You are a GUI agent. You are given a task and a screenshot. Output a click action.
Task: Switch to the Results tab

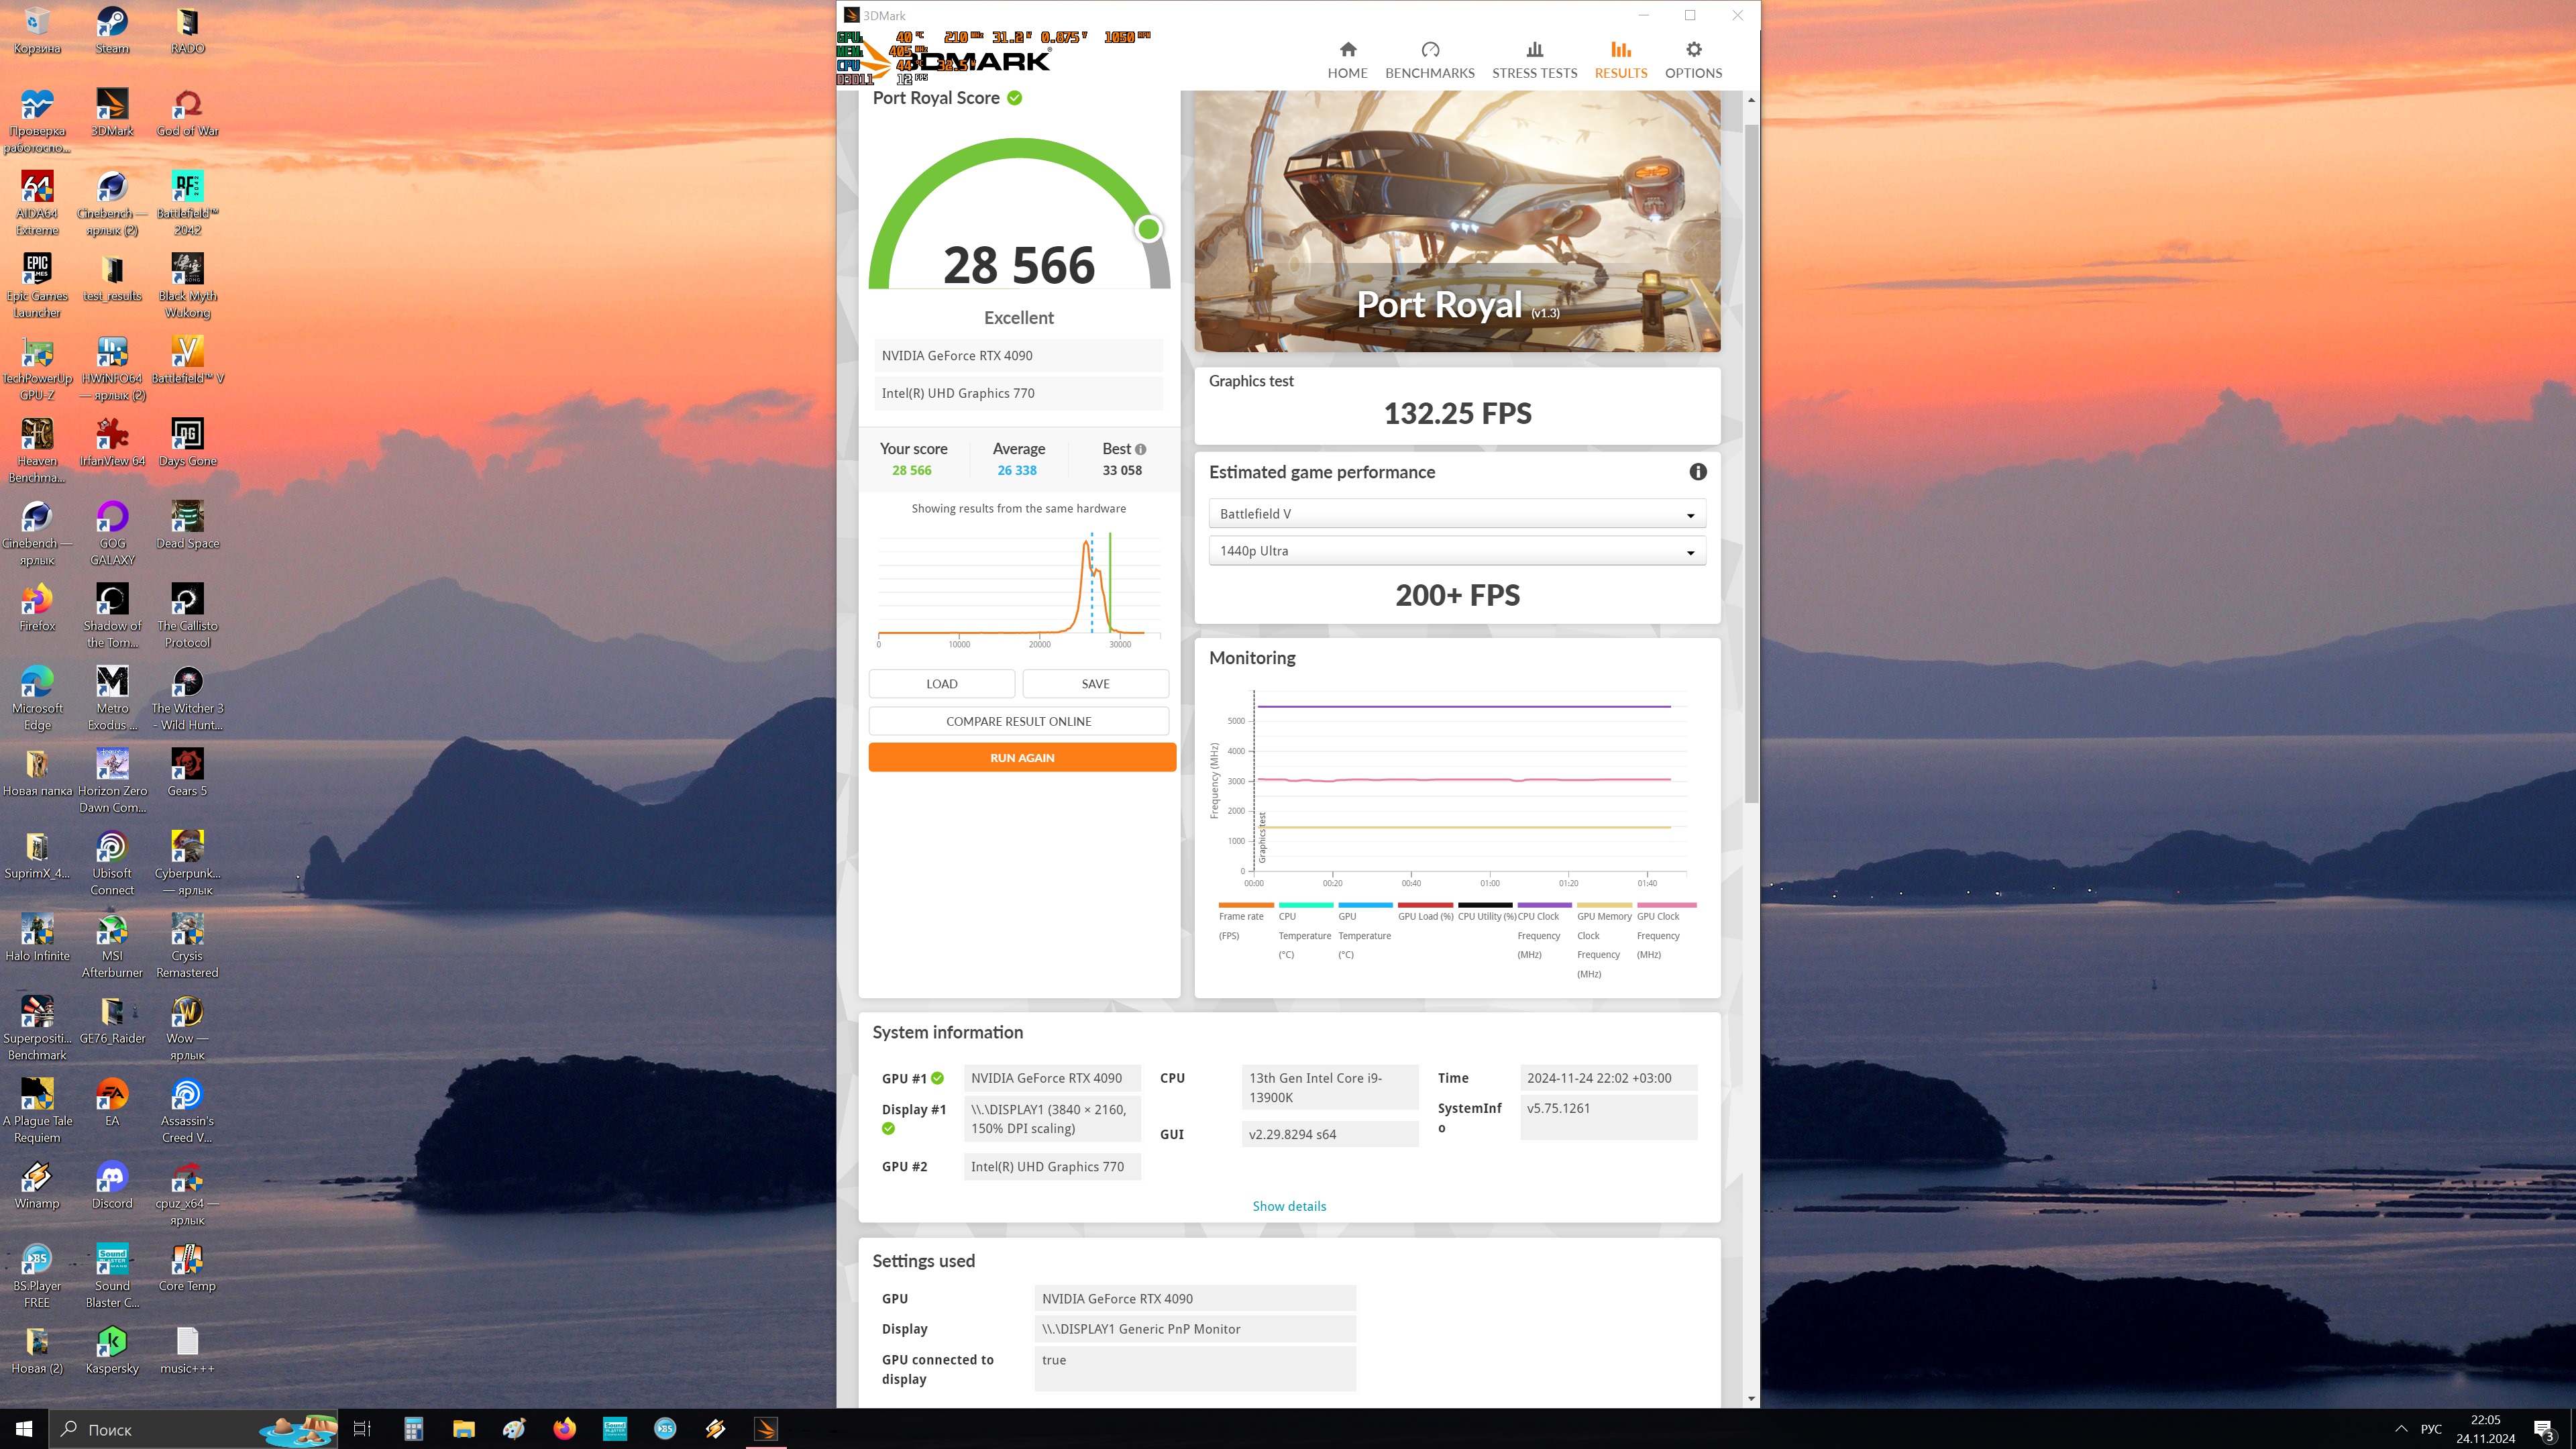tap(1620, 60)
